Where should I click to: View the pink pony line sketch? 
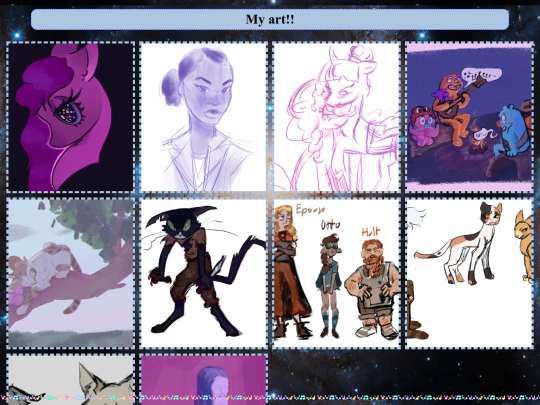point(336,117)
